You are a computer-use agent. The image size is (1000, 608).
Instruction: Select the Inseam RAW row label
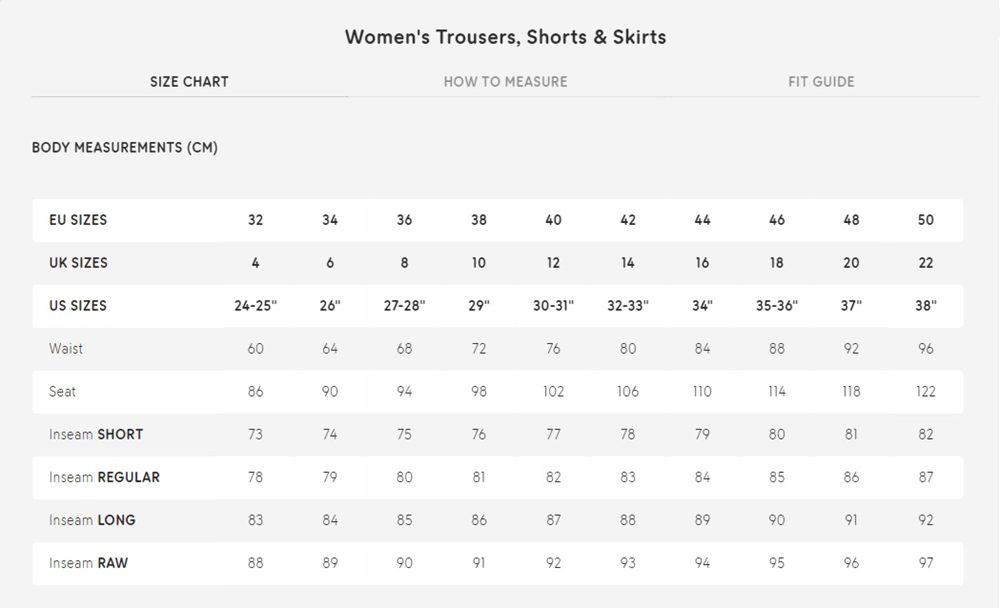(88, 564)
